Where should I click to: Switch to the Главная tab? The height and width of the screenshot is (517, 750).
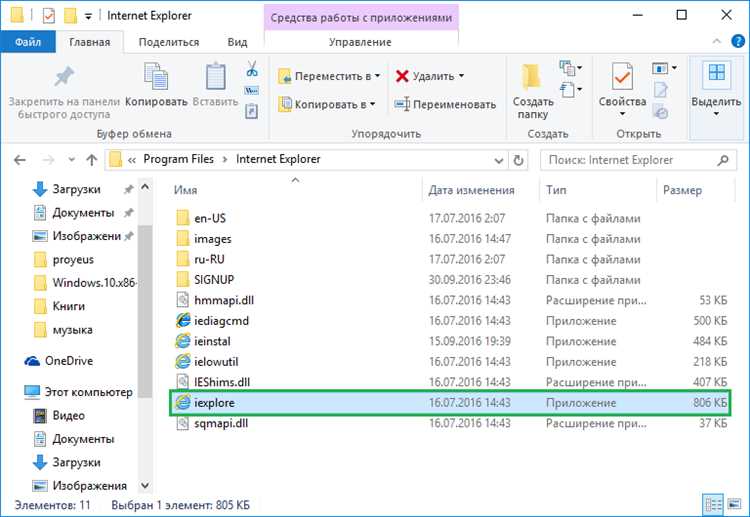(89, 42)
